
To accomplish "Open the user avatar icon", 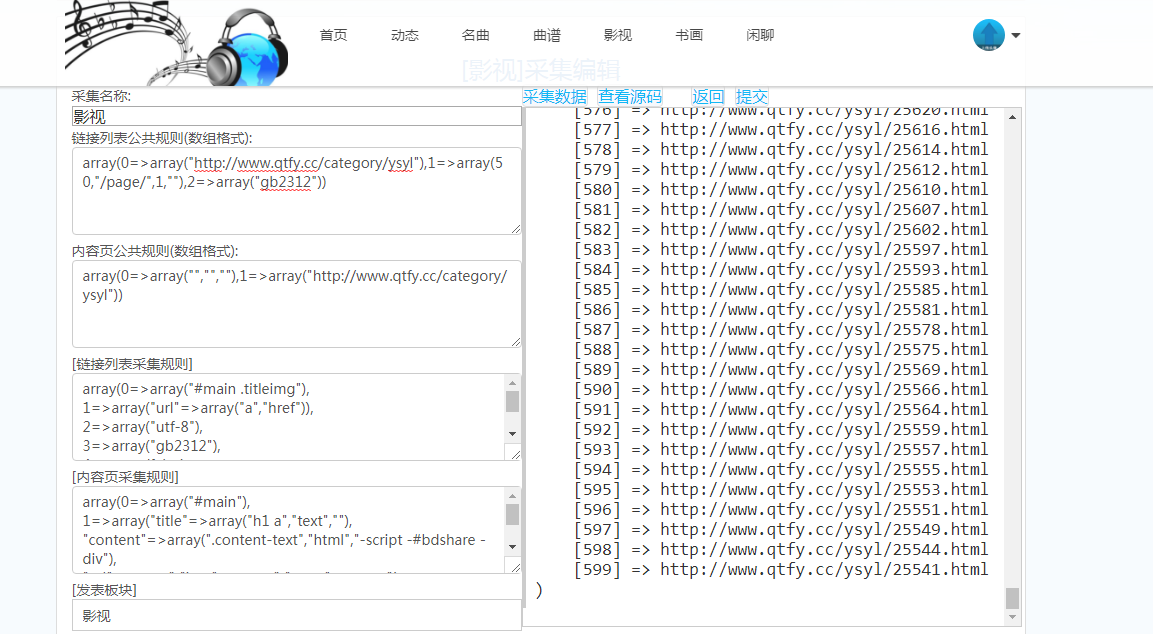I will 988,35.
